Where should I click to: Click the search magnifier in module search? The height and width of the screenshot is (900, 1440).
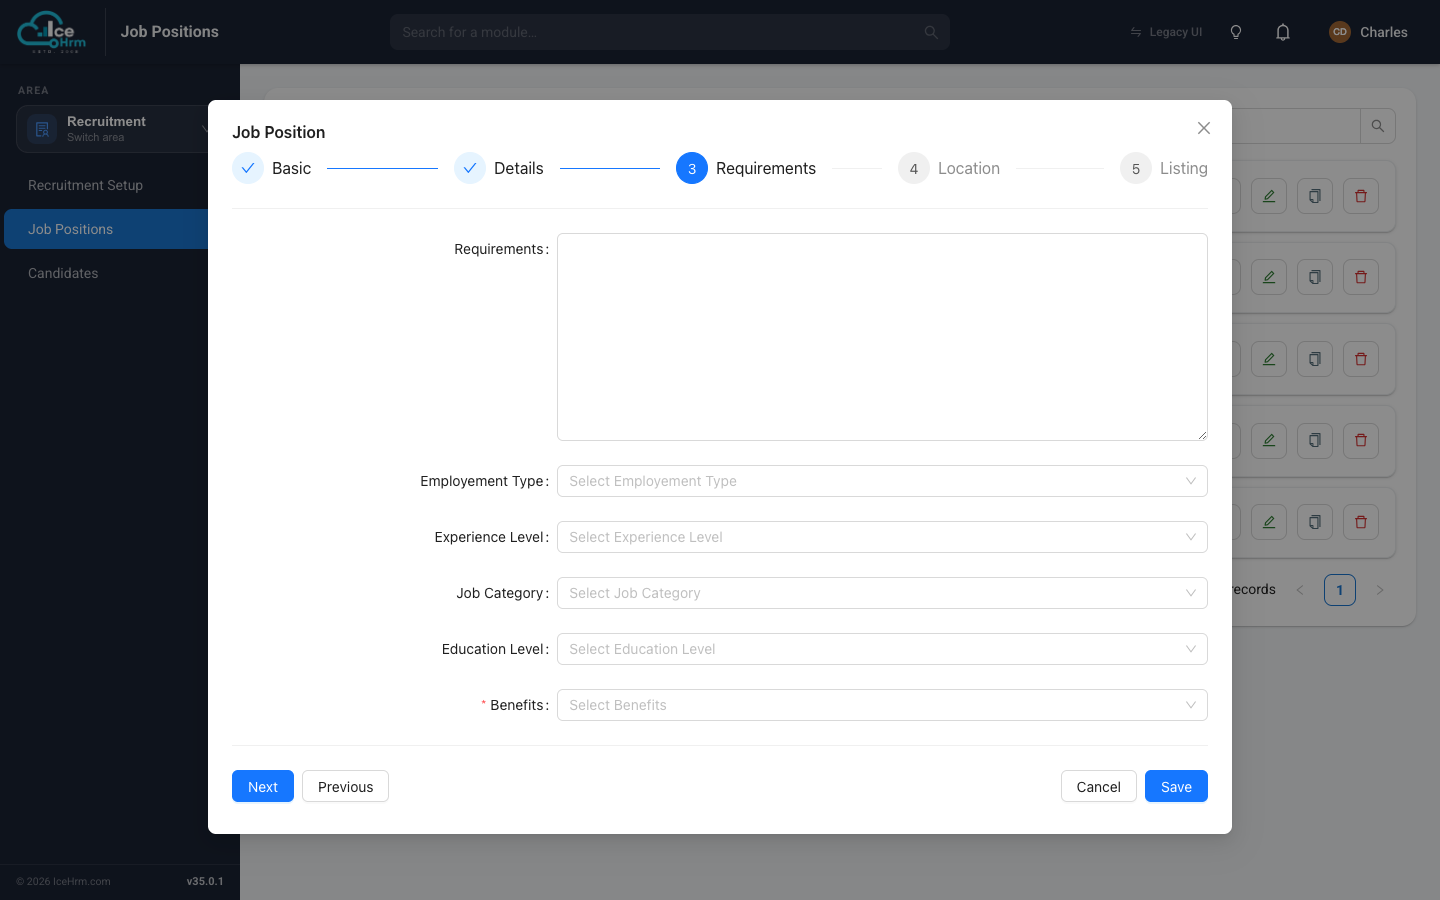tap(931, 32)
